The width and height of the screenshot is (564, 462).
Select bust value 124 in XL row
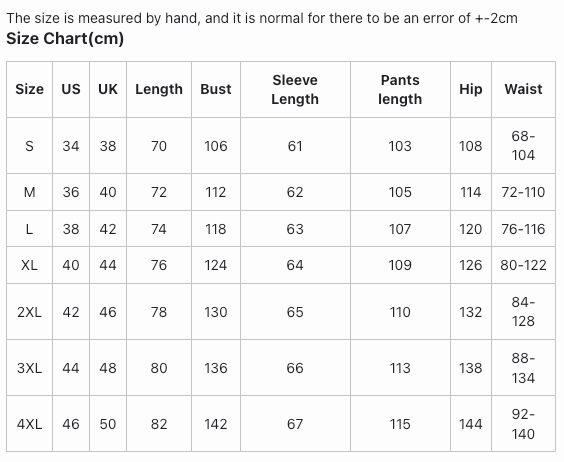(216, 265)
